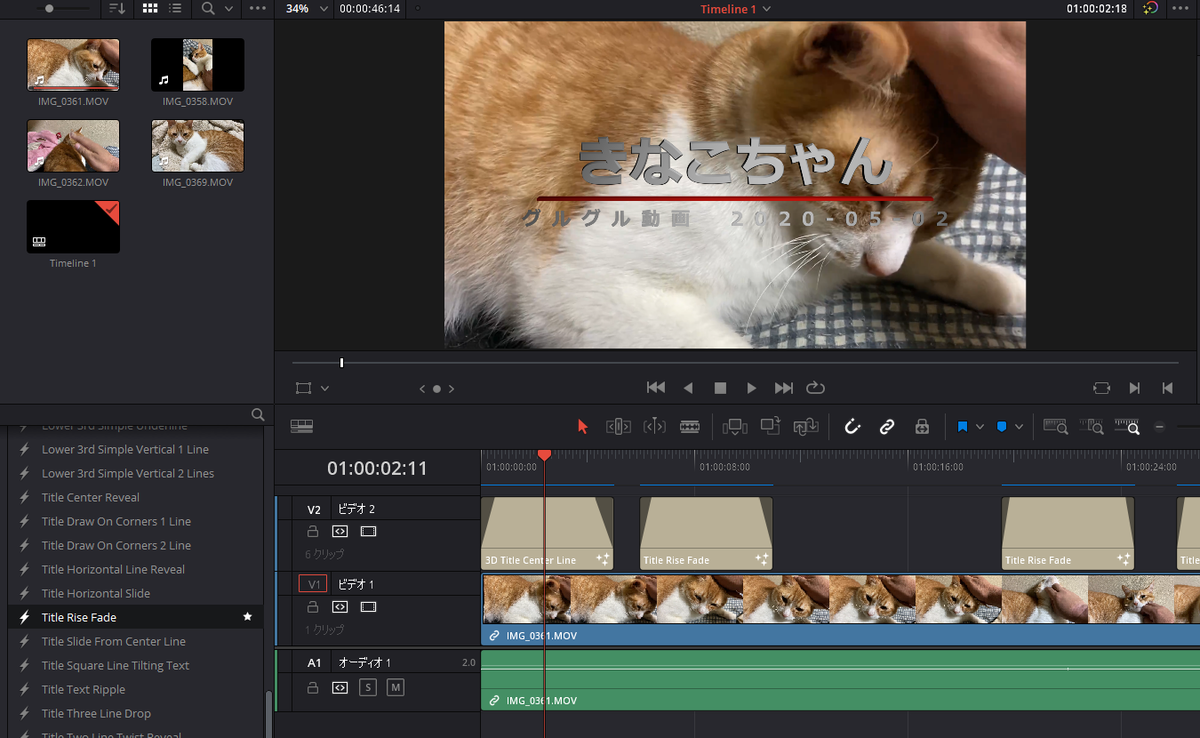Jump to next edit button

coord(1135,388)
